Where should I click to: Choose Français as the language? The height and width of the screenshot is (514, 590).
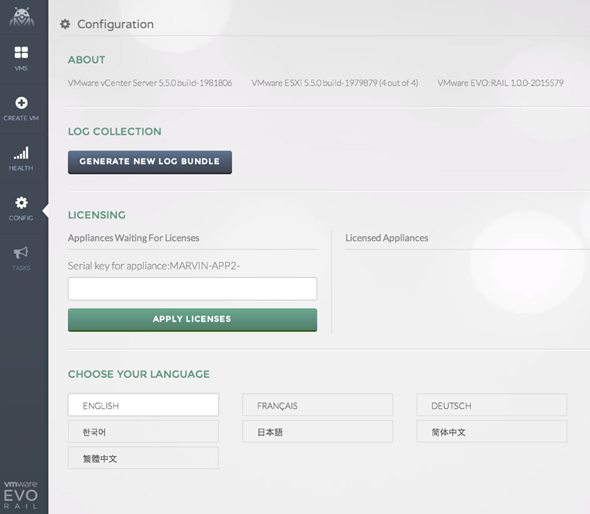point(317,405)
